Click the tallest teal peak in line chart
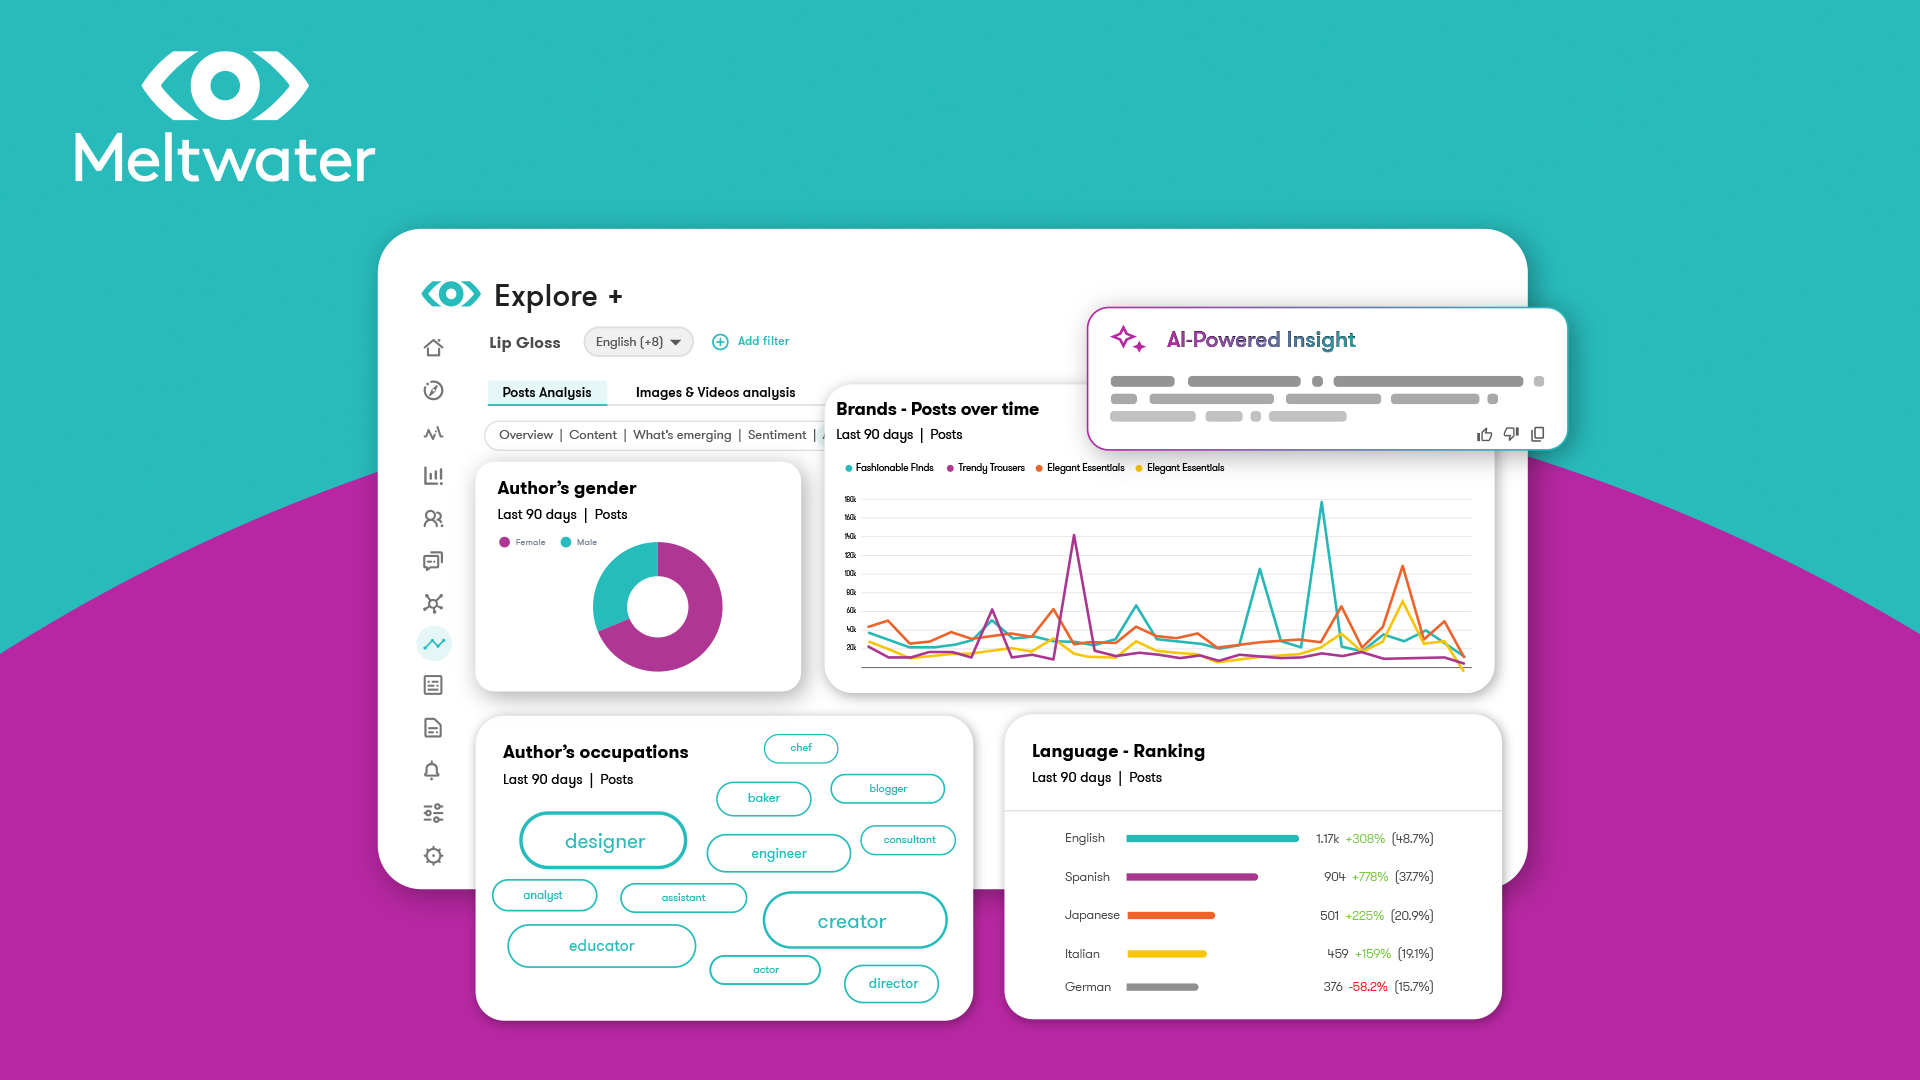This screenshot has height=1080, width=1920. tap(1321, 503)
